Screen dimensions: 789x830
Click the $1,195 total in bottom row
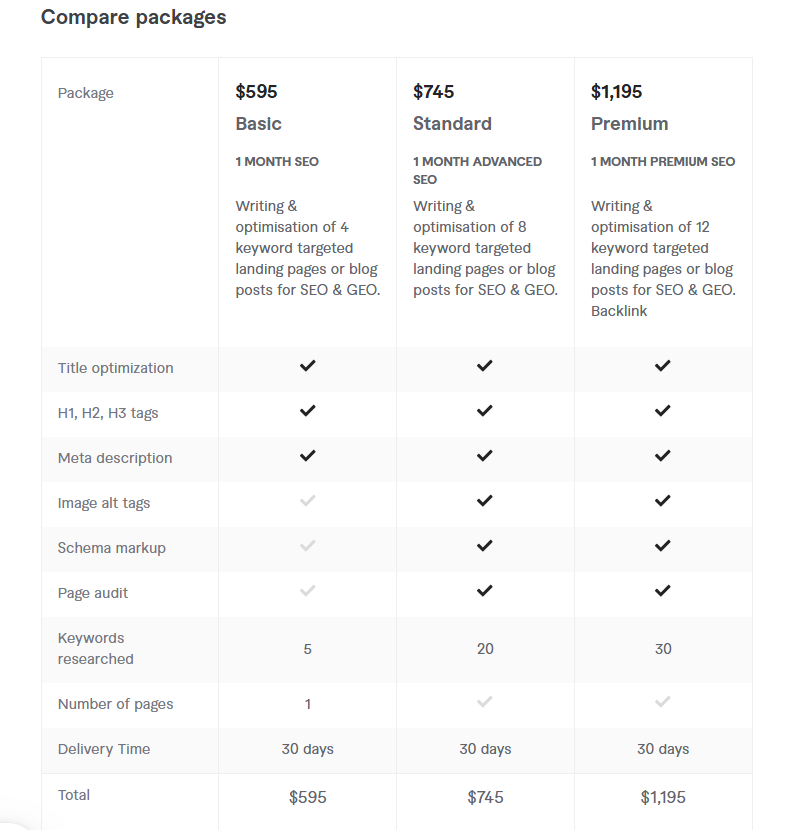[x=663, y=797]
